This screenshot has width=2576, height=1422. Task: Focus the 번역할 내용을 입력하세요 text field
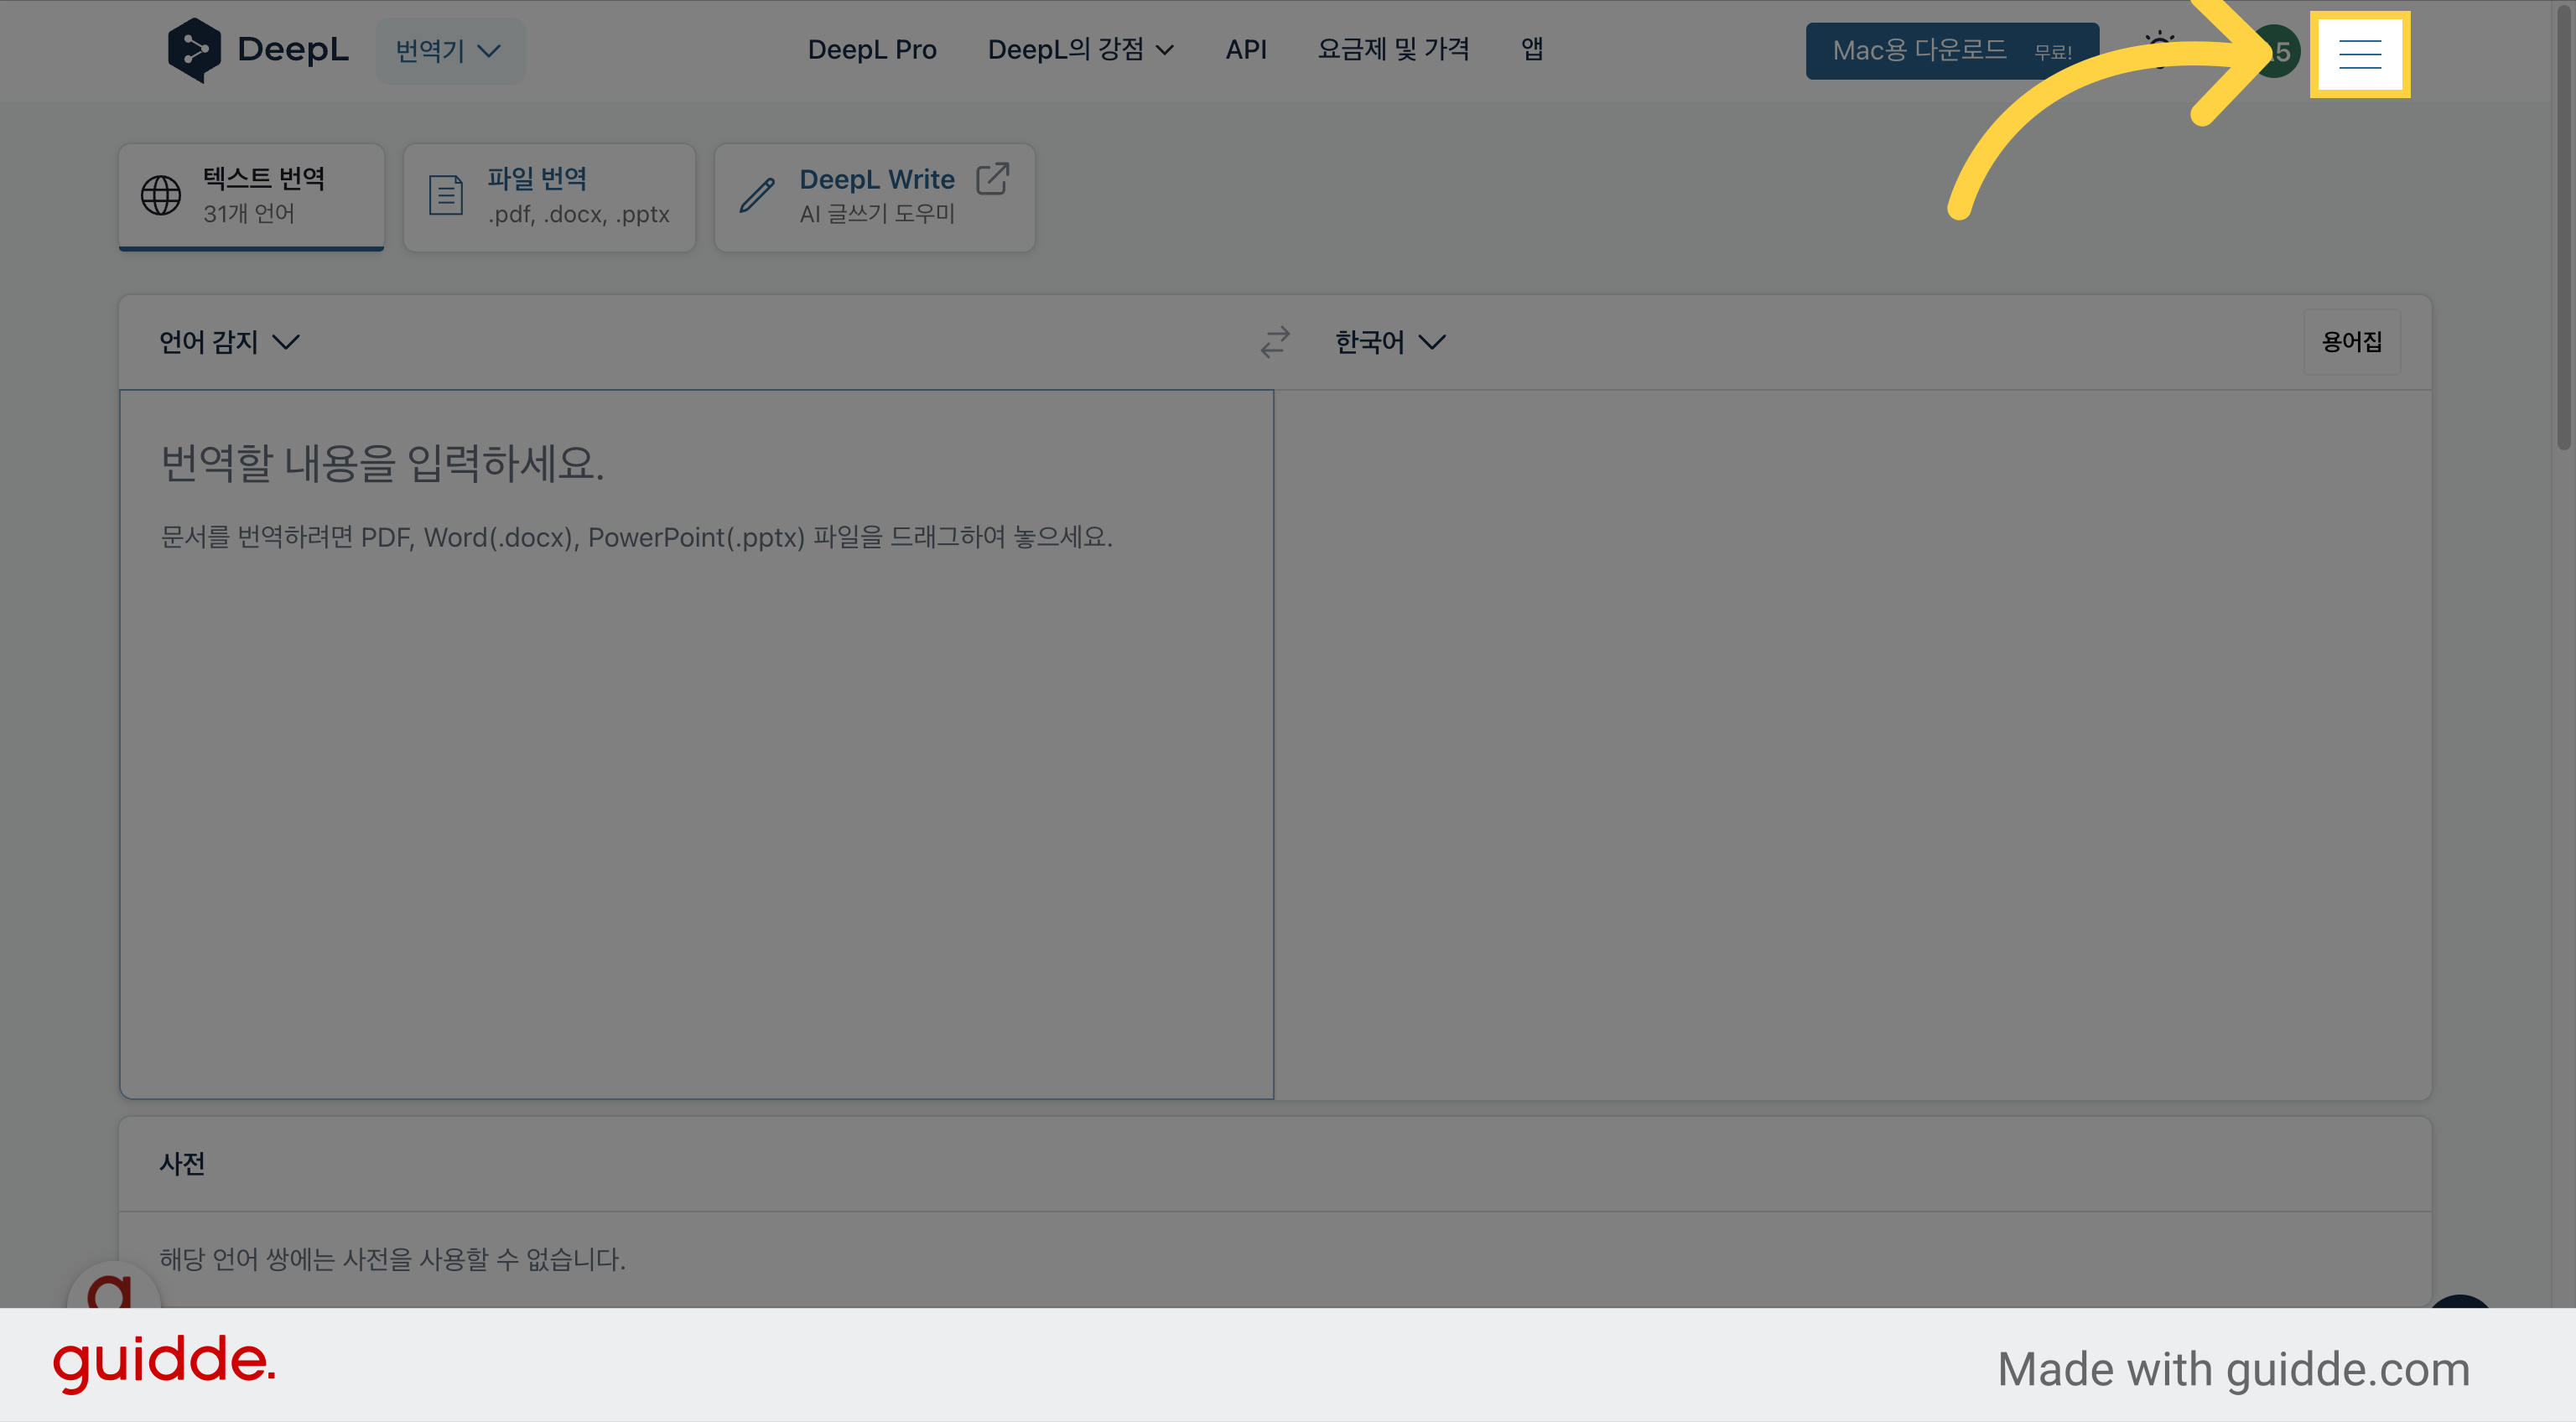click(696, 744)
